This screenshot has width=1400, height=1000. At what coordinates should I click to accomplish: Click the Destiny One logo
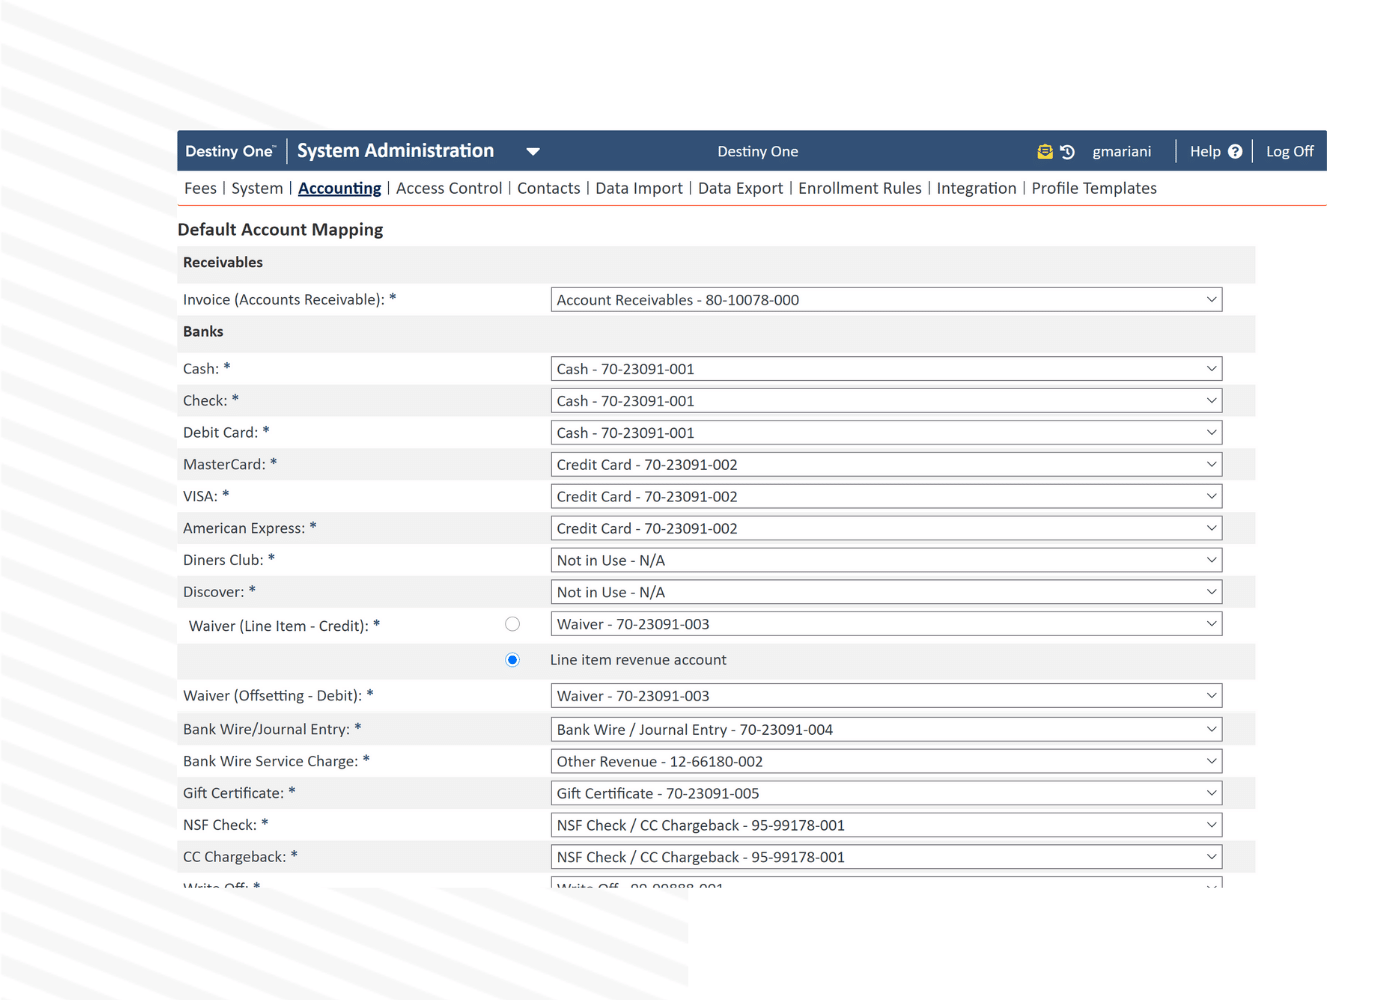pyautogui.click(x=229, y=151)
